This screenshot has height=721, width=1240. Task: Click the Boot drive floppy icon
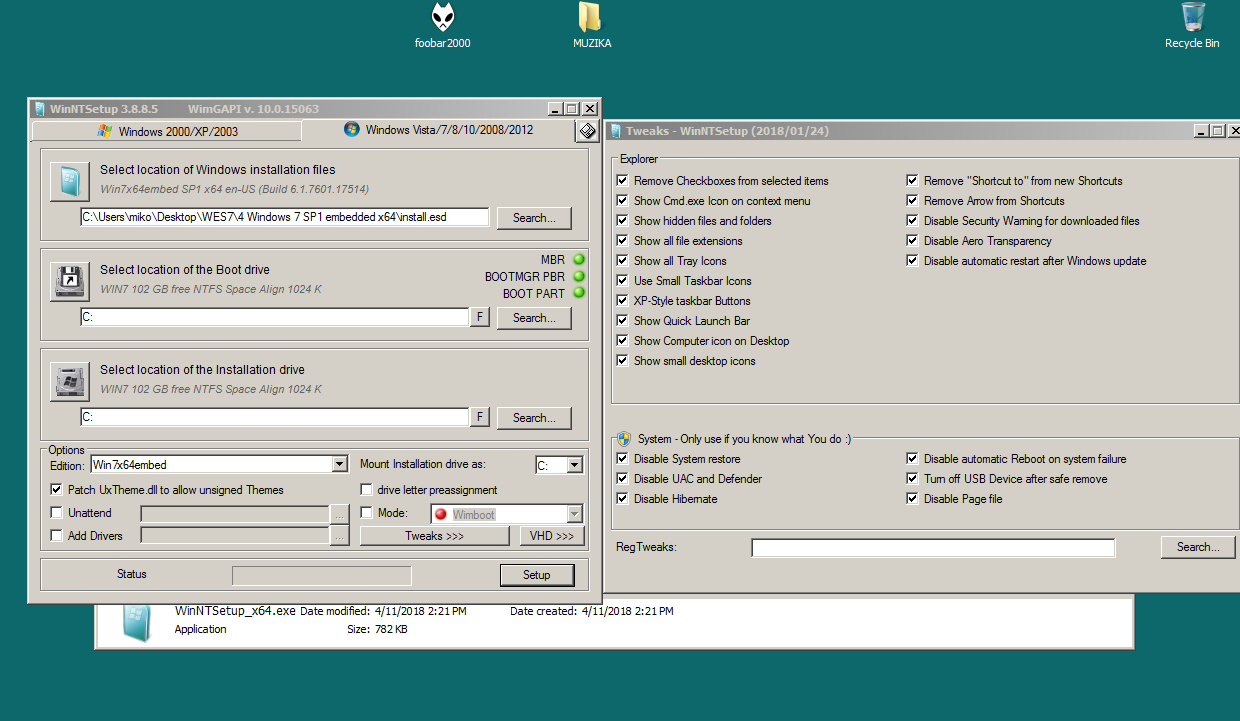[x=70, y=282]
